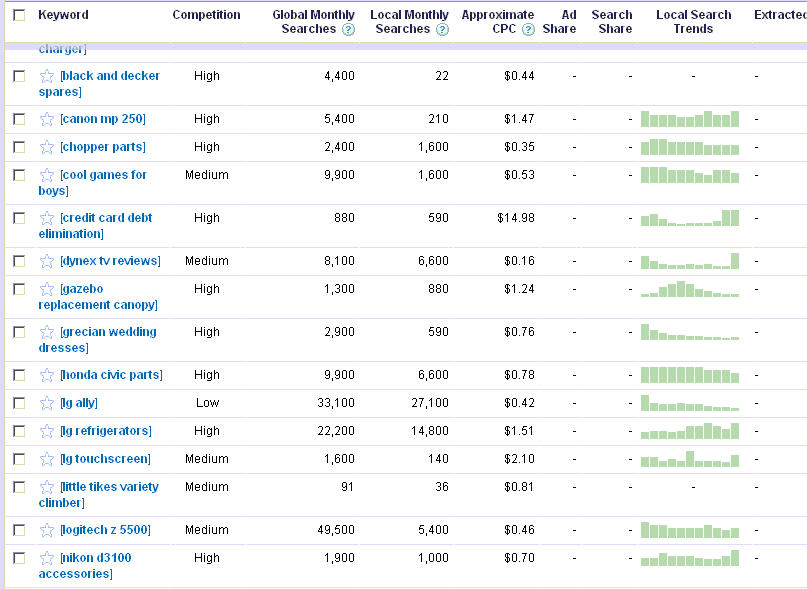Star the lg touchscreen keyword

click(x=47, y=459)
